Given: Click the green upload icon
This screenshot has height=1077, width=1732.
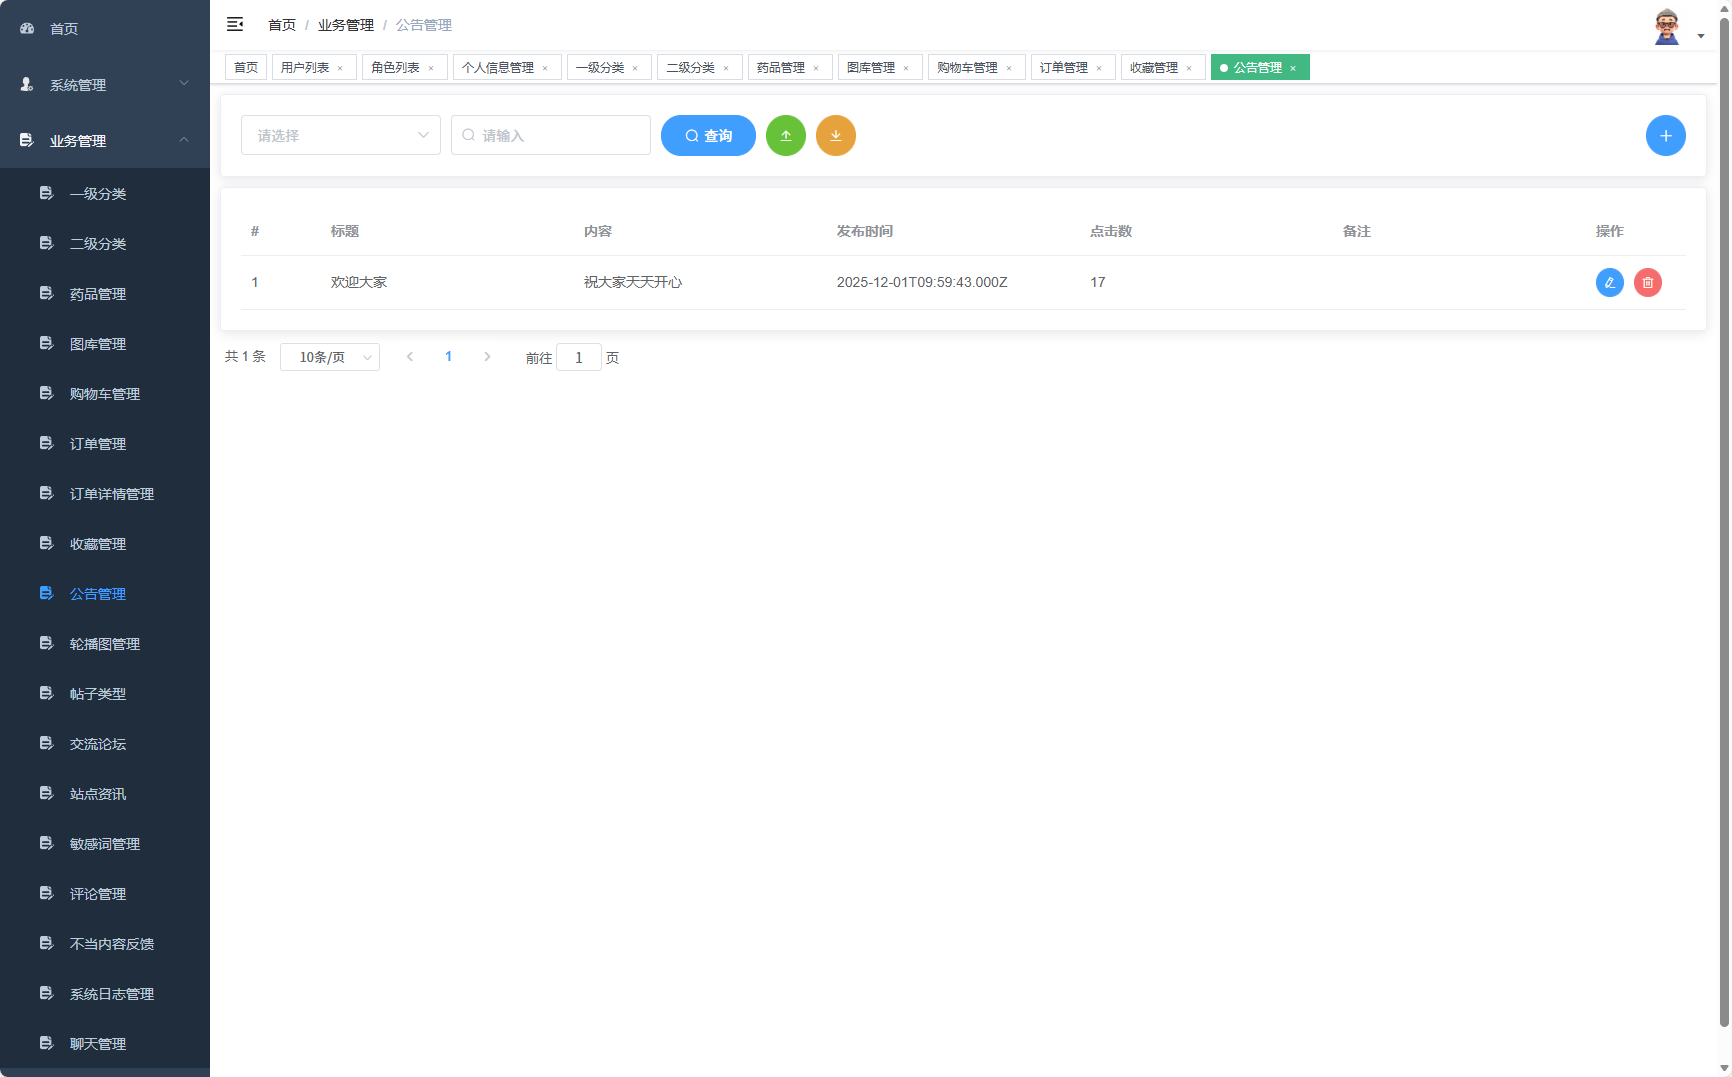Looking at the screenshot, I should tap(786, 135).
